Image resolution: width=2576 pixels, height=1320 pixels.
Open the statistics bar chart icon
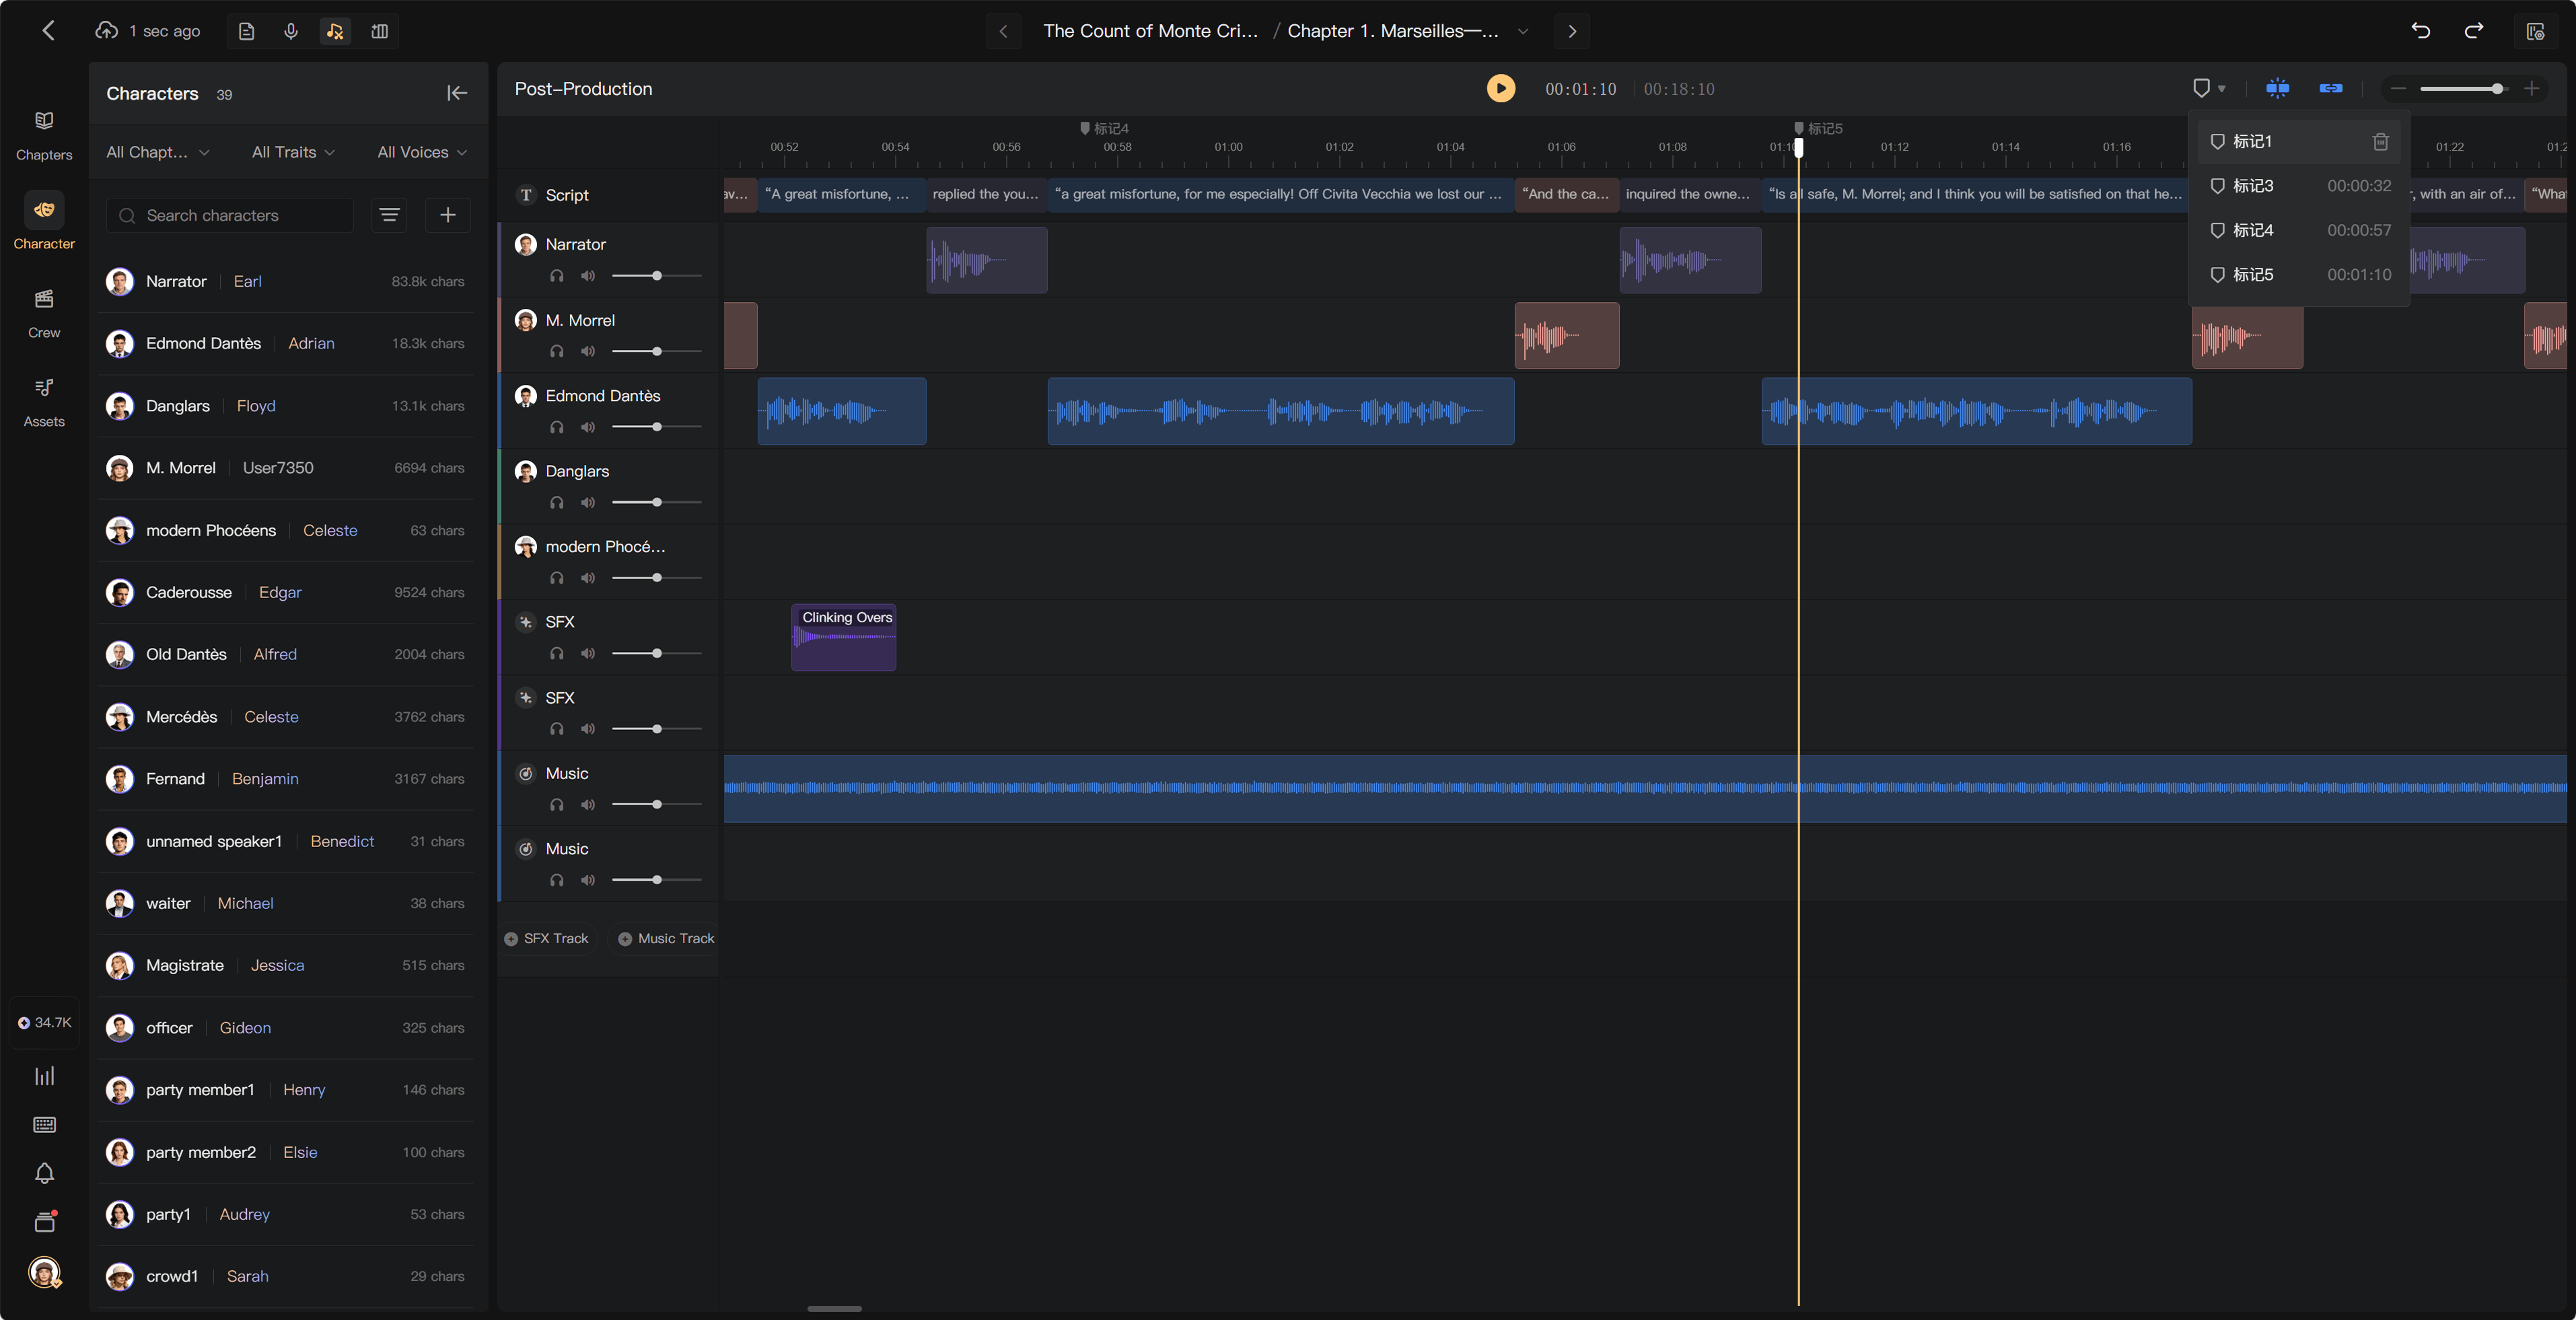[44, 1076]
